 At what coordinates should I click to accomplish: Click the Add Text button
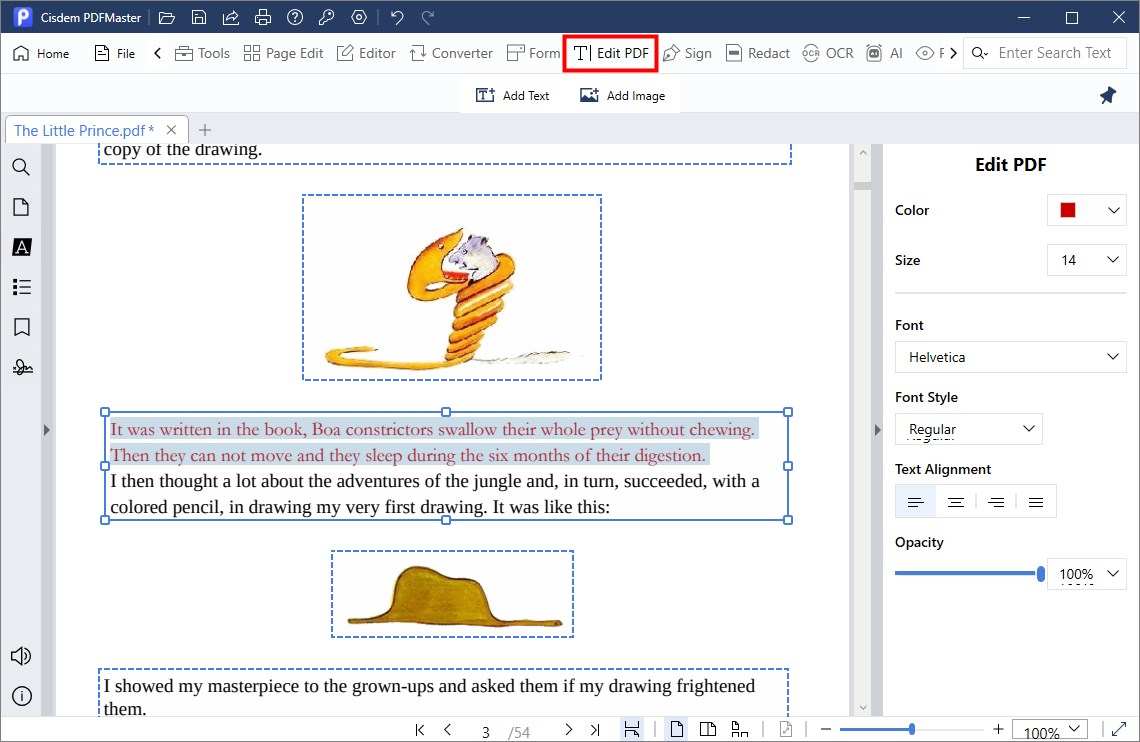tap(513, 95)
